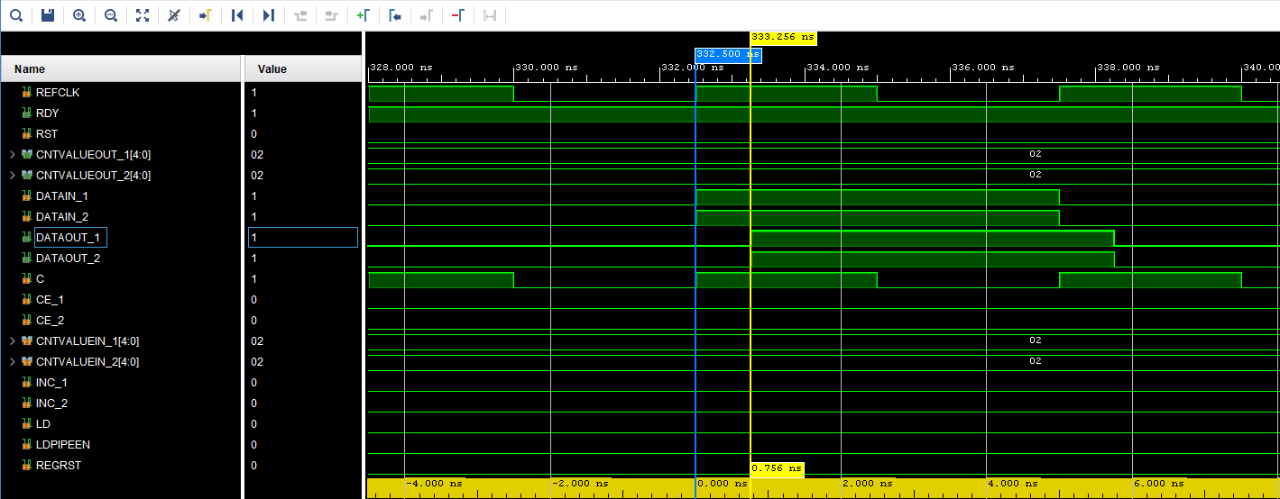Image resolution: width=1280 pixels, height=499 pixels.
Task: Click the CE_1 signal icon
Action: 27,299
